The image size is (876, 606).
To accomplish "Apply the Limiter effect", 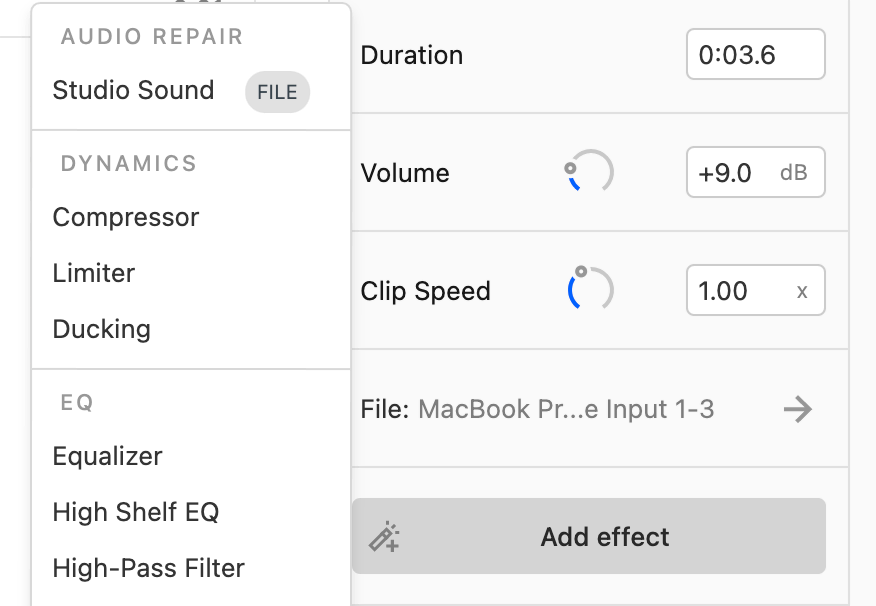I will point(93,273).
